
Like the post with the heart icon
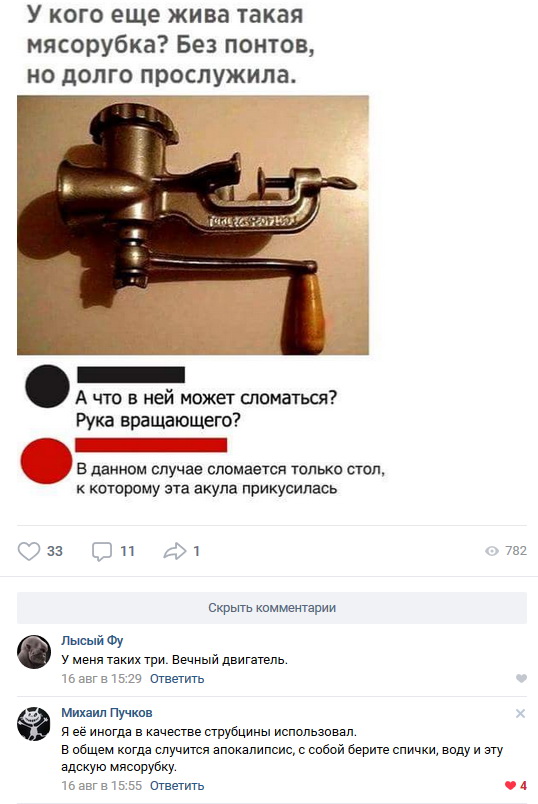click(x=29, y=551)
